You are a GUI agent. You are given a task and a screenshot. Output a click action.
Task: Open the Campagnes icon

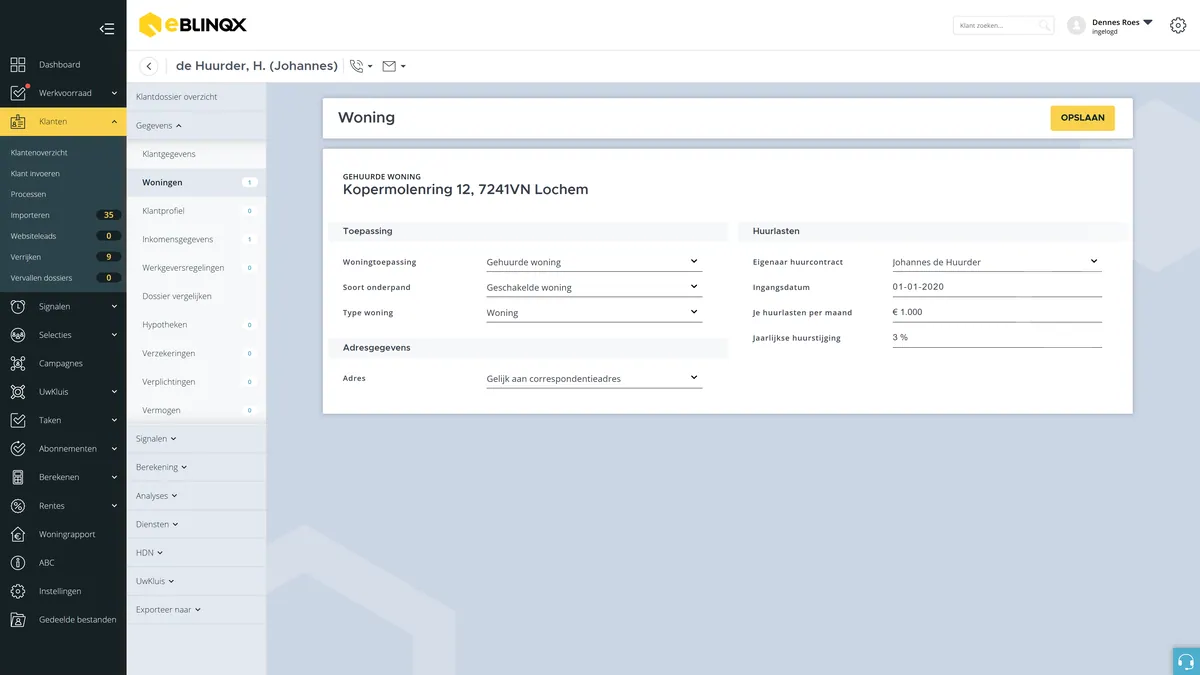(x=18, y=364)
